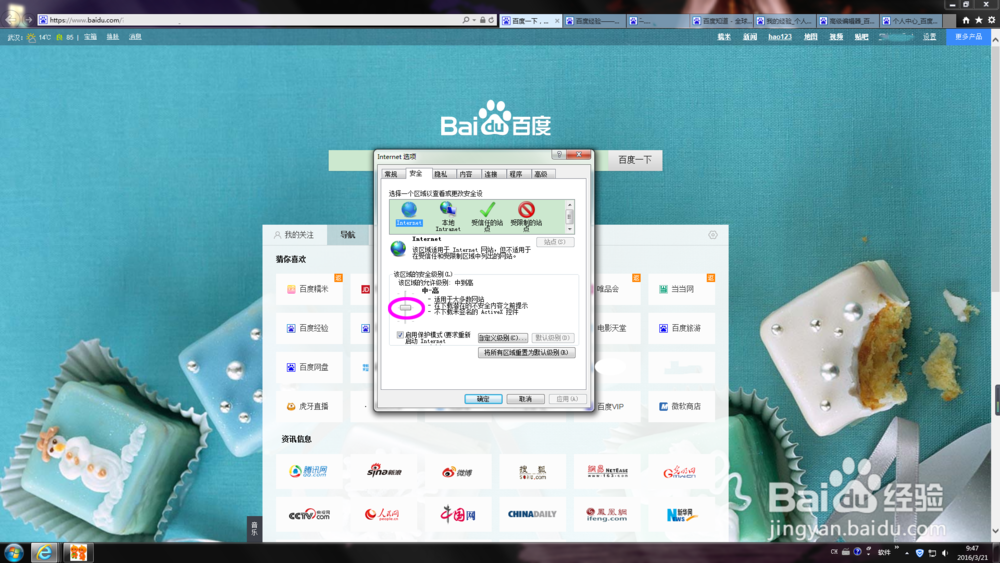Switch to 百度知道 browser tab
The height and width of the screenshot is (563, 1000).
(x=722, y=21)
